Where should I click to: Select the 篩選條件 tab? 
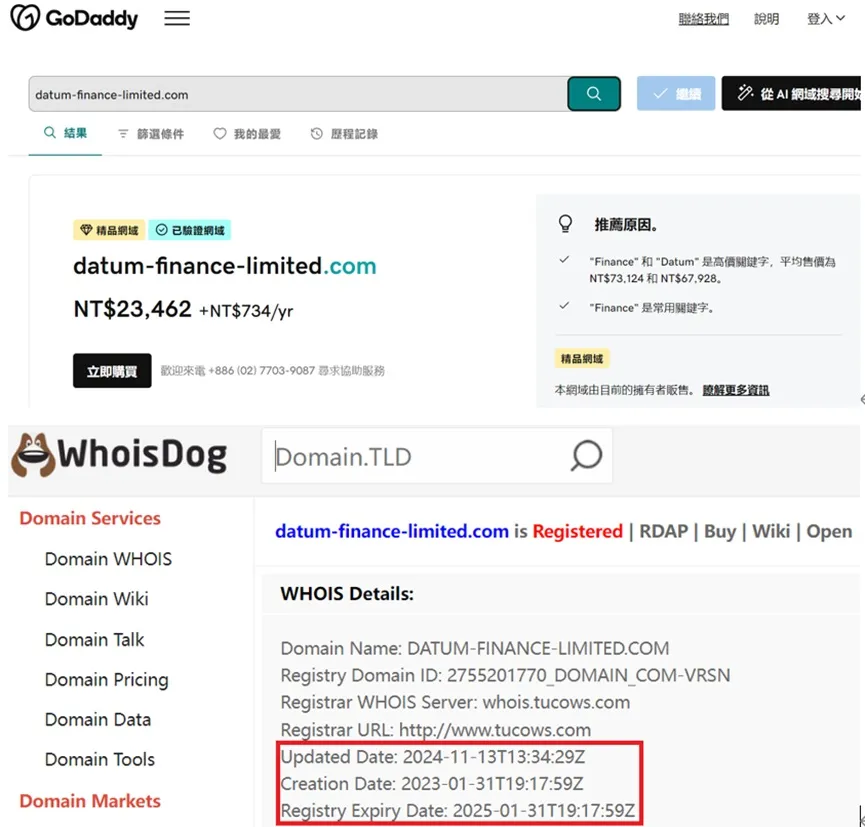click(151, 134)
